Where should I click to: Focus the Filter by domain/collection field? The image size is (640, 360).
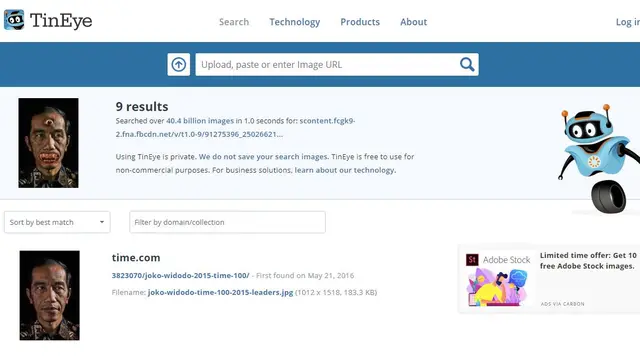pyautogui.click(x=227, y=222)
